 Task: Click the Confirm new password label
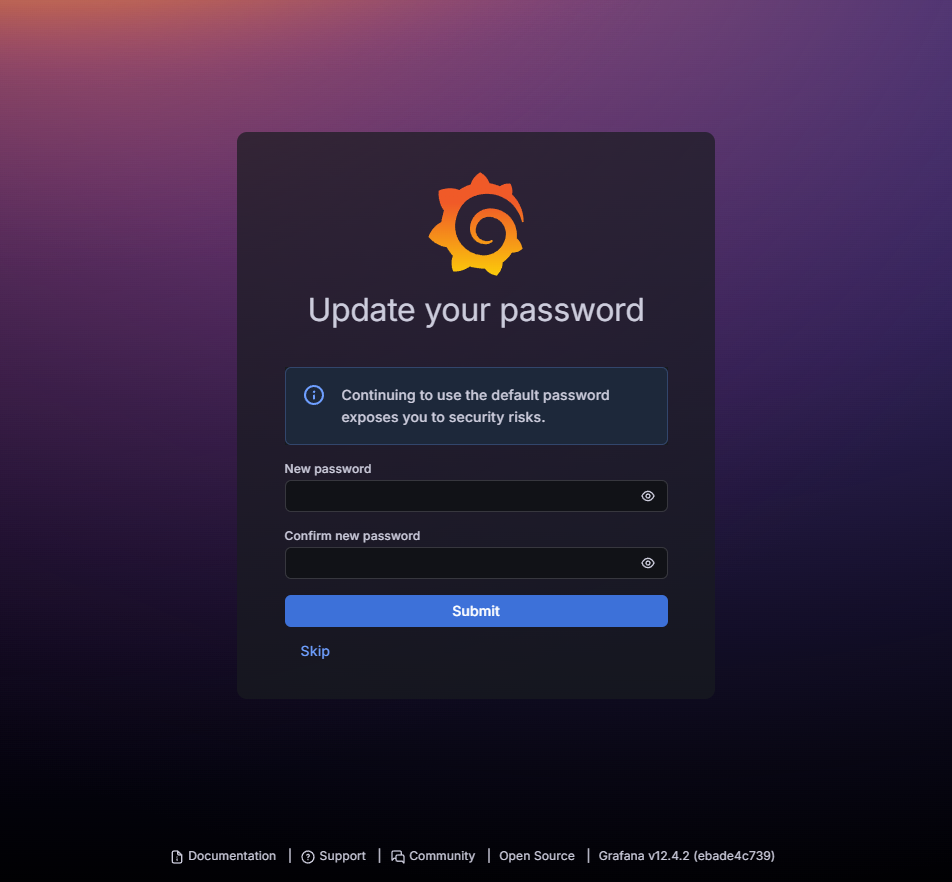click(352, 535)
